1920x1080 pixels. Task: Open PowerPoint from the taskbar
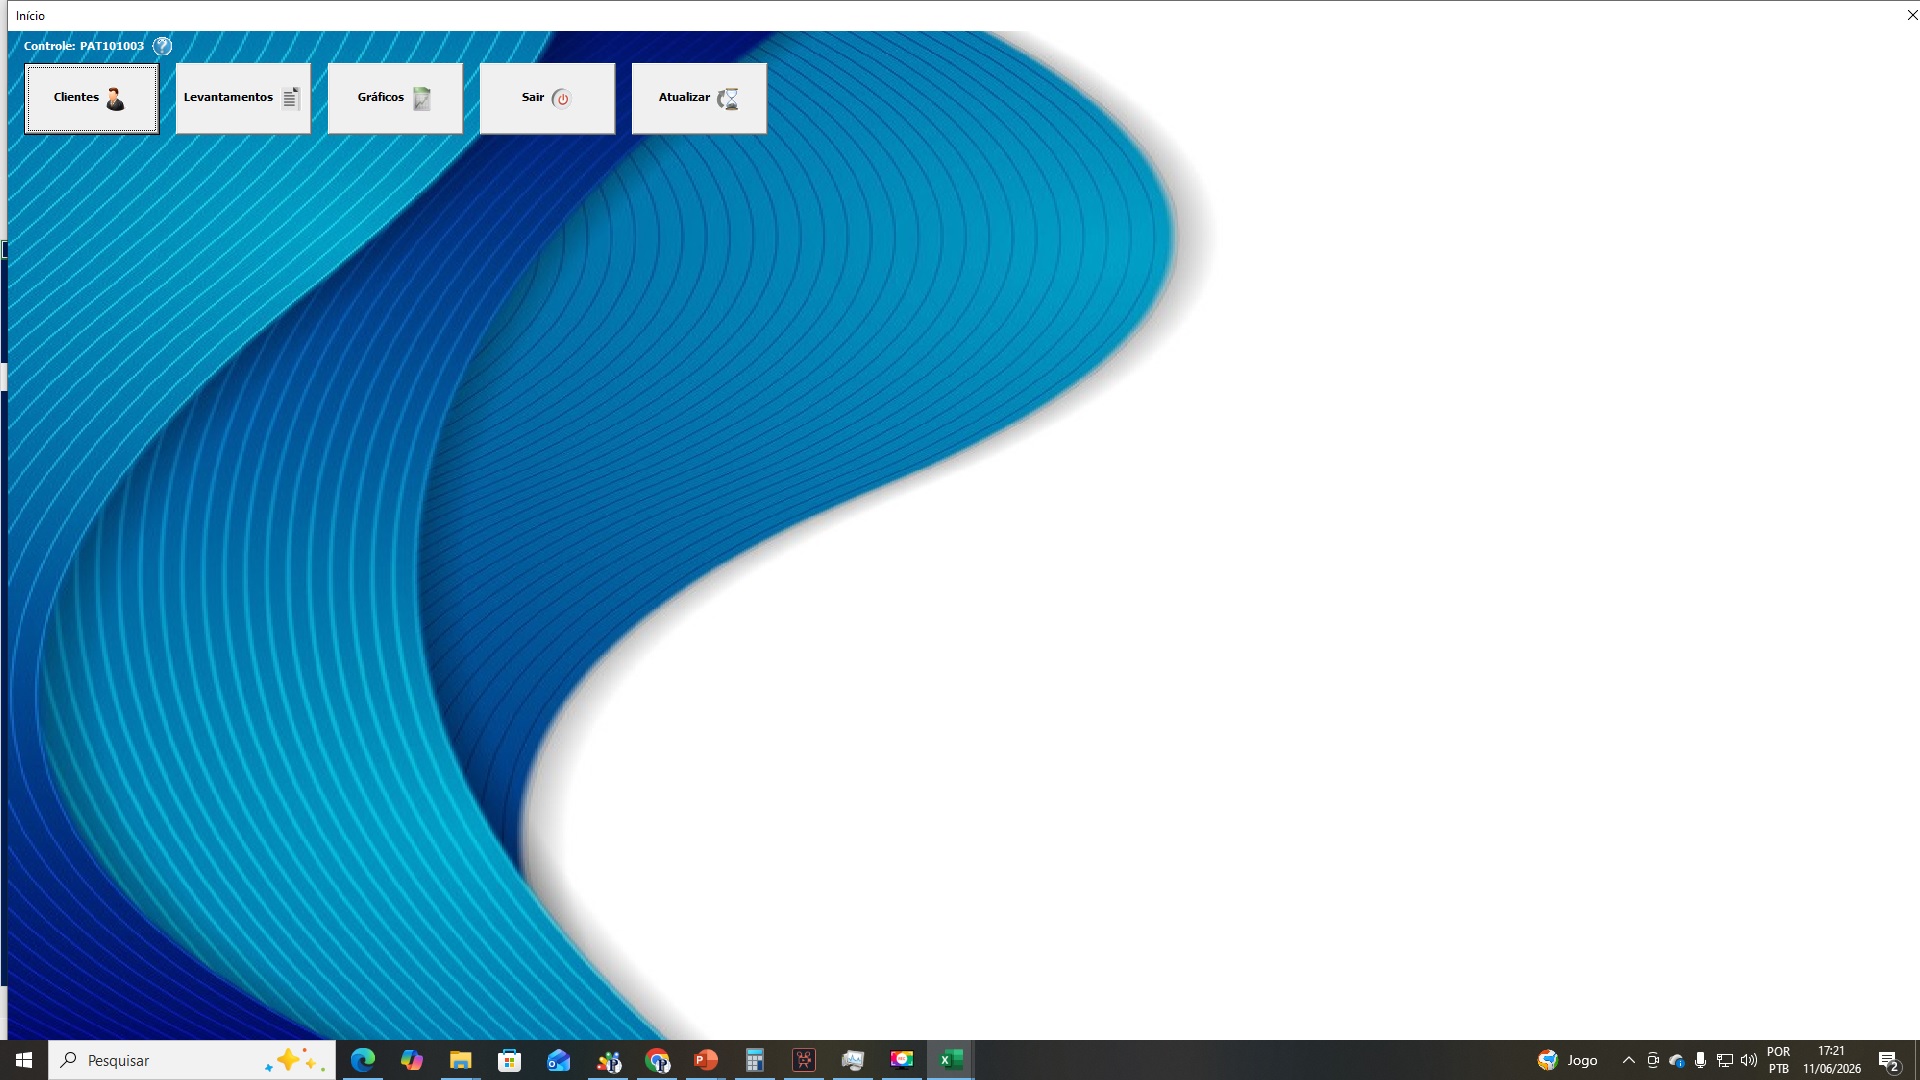click(x=706, y=1060)
